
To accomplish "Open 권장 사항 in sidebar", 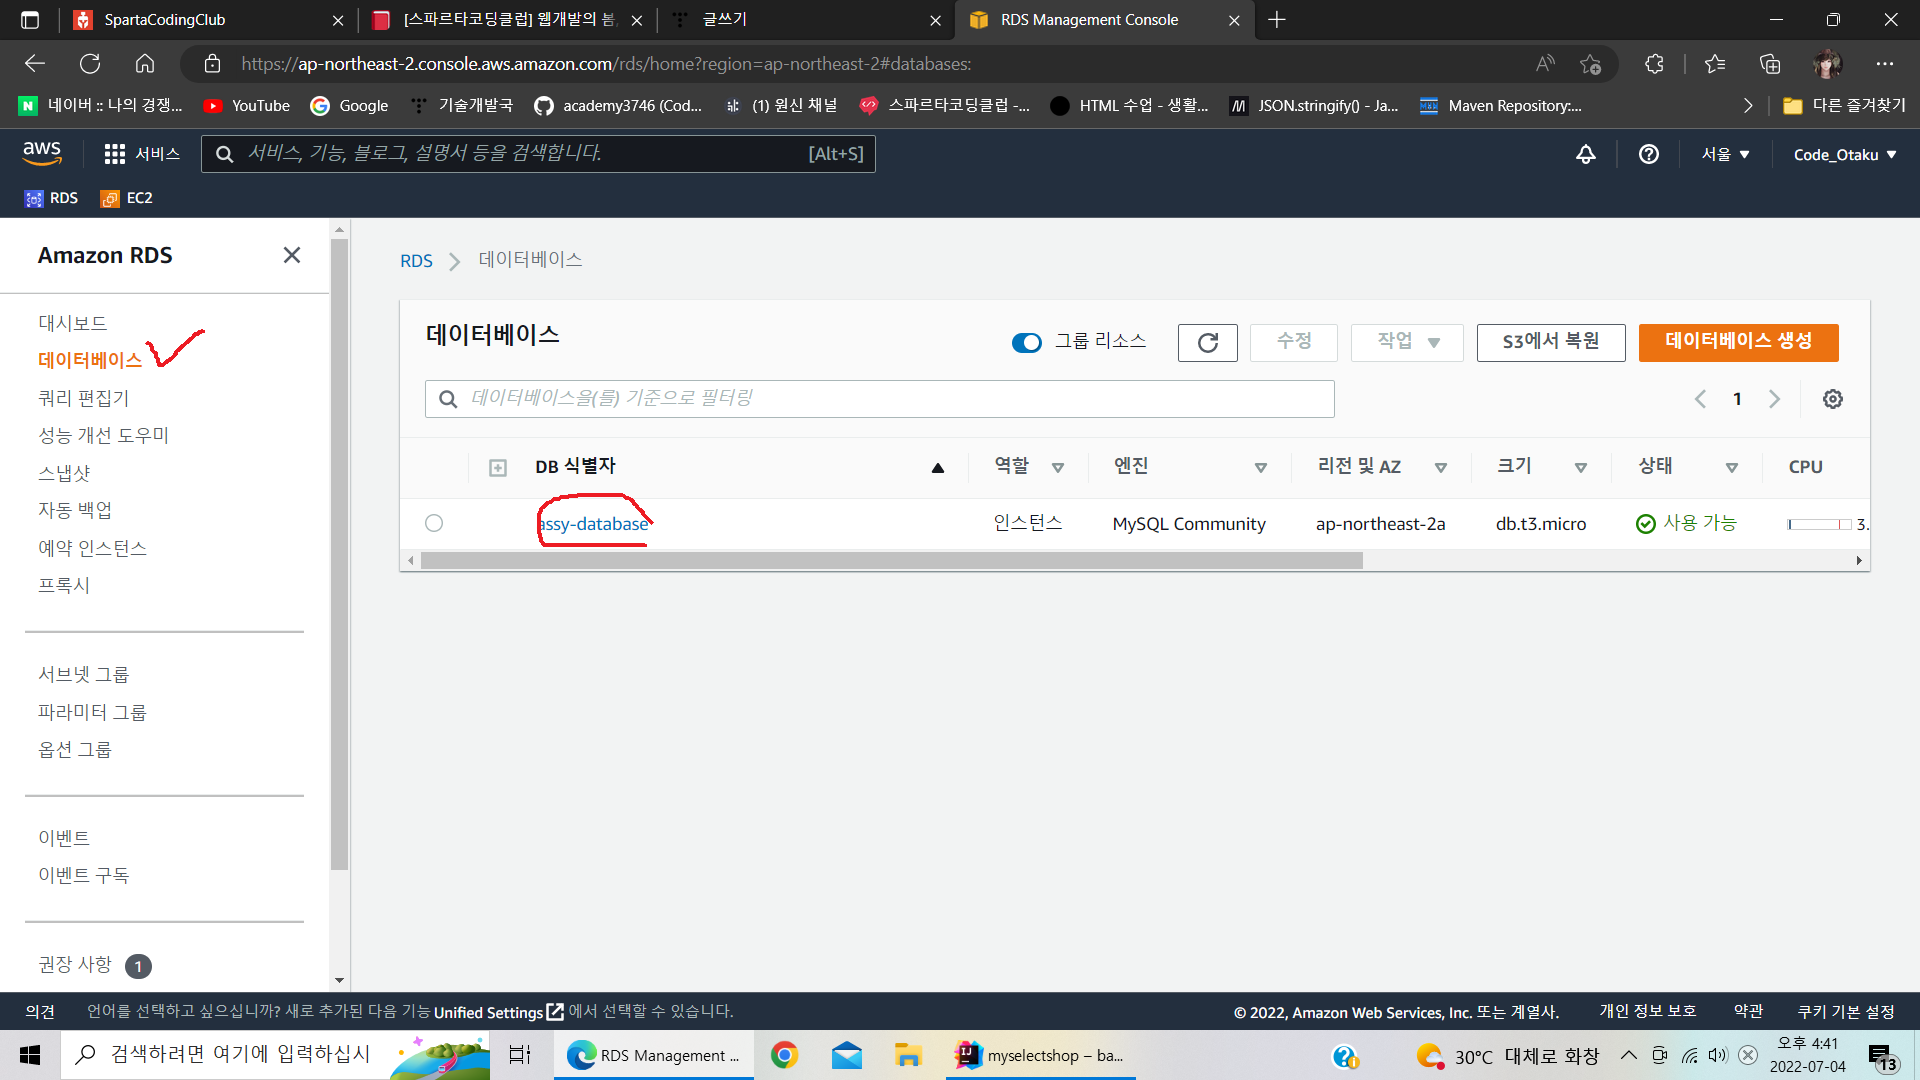I will (75, 965).
